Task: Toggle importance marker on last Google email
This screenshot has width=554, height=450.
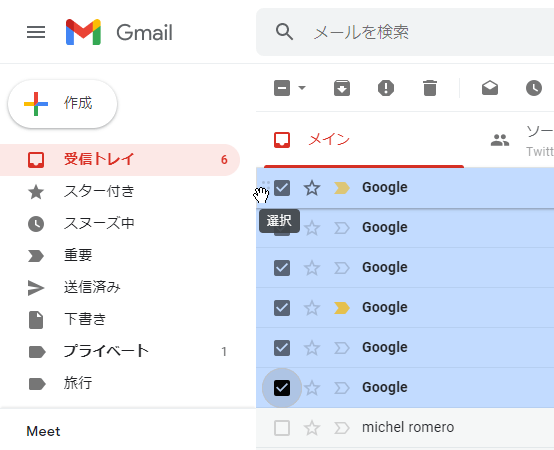Action: [342, 388]
